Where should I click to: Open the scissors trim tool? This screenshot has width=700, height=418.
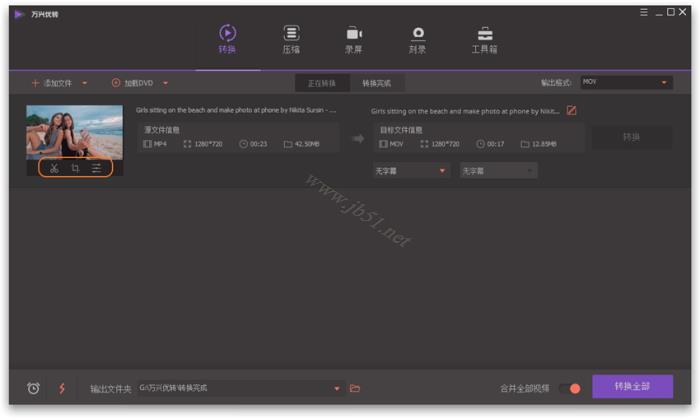click(x=54, y=168)
